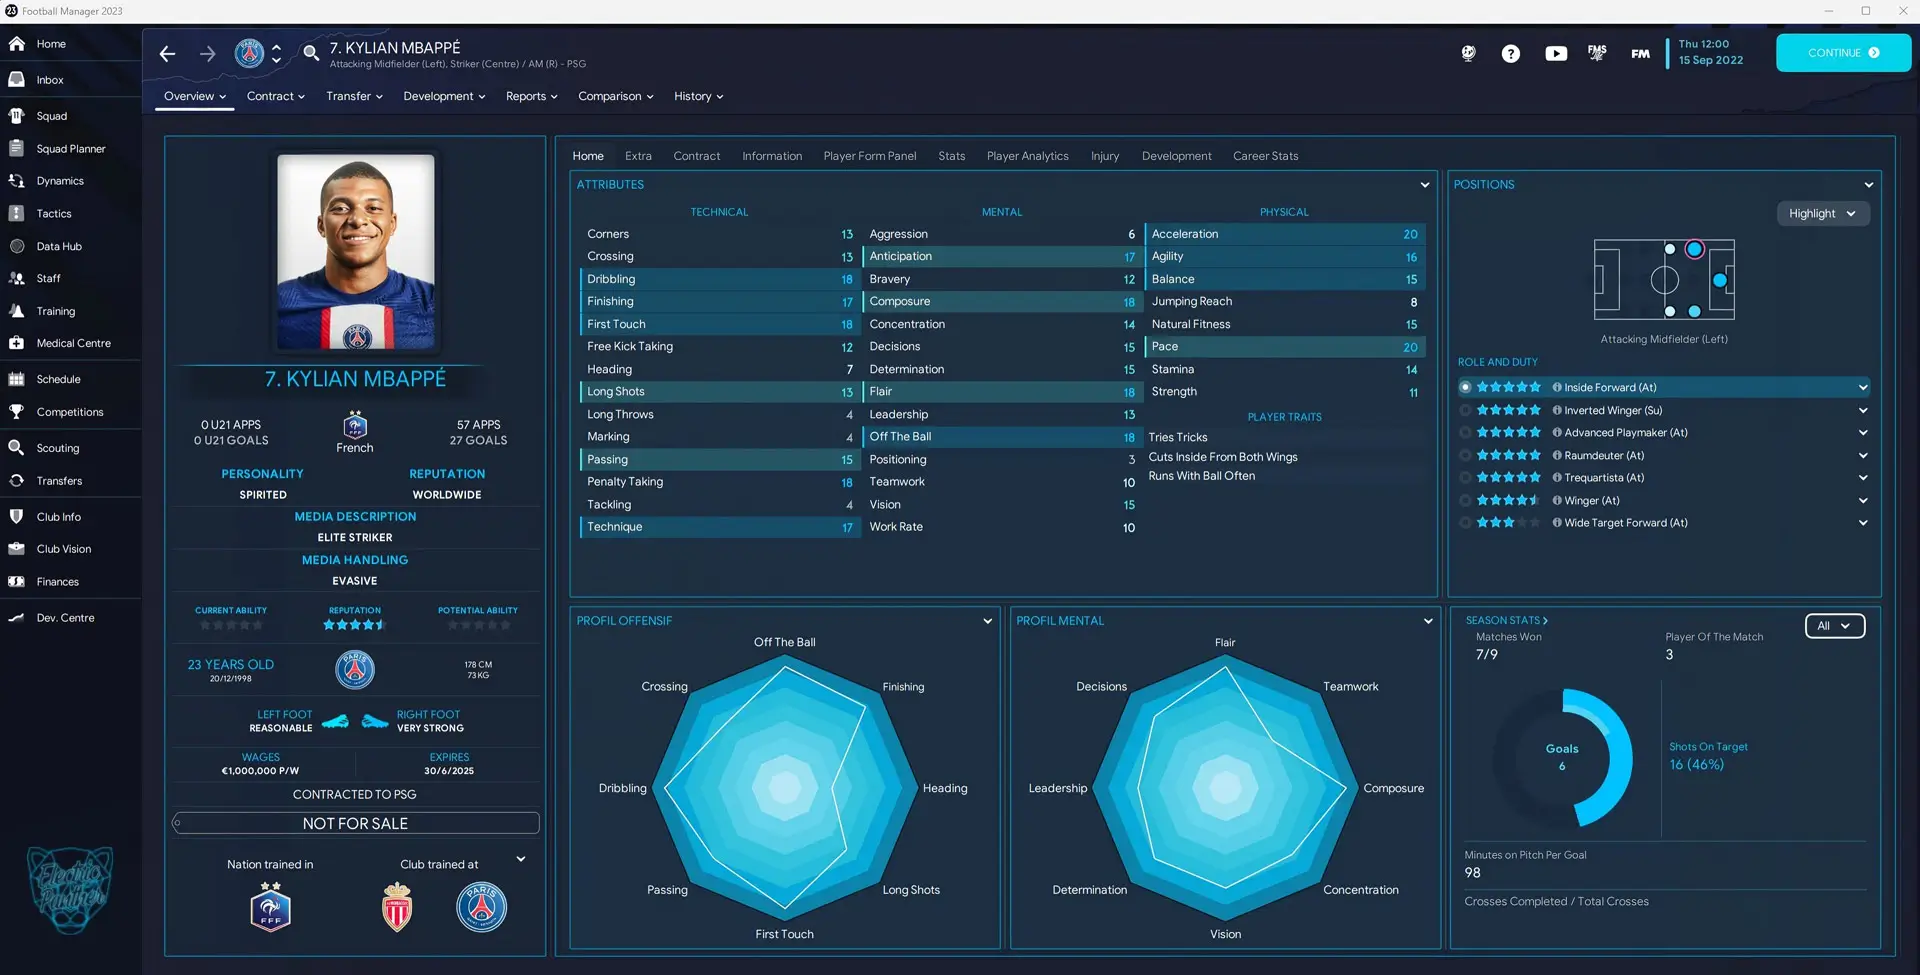Open Squad Planner sidebar icon
Viewport: 1920px width, 975px height.
click(x=17, y=149)
